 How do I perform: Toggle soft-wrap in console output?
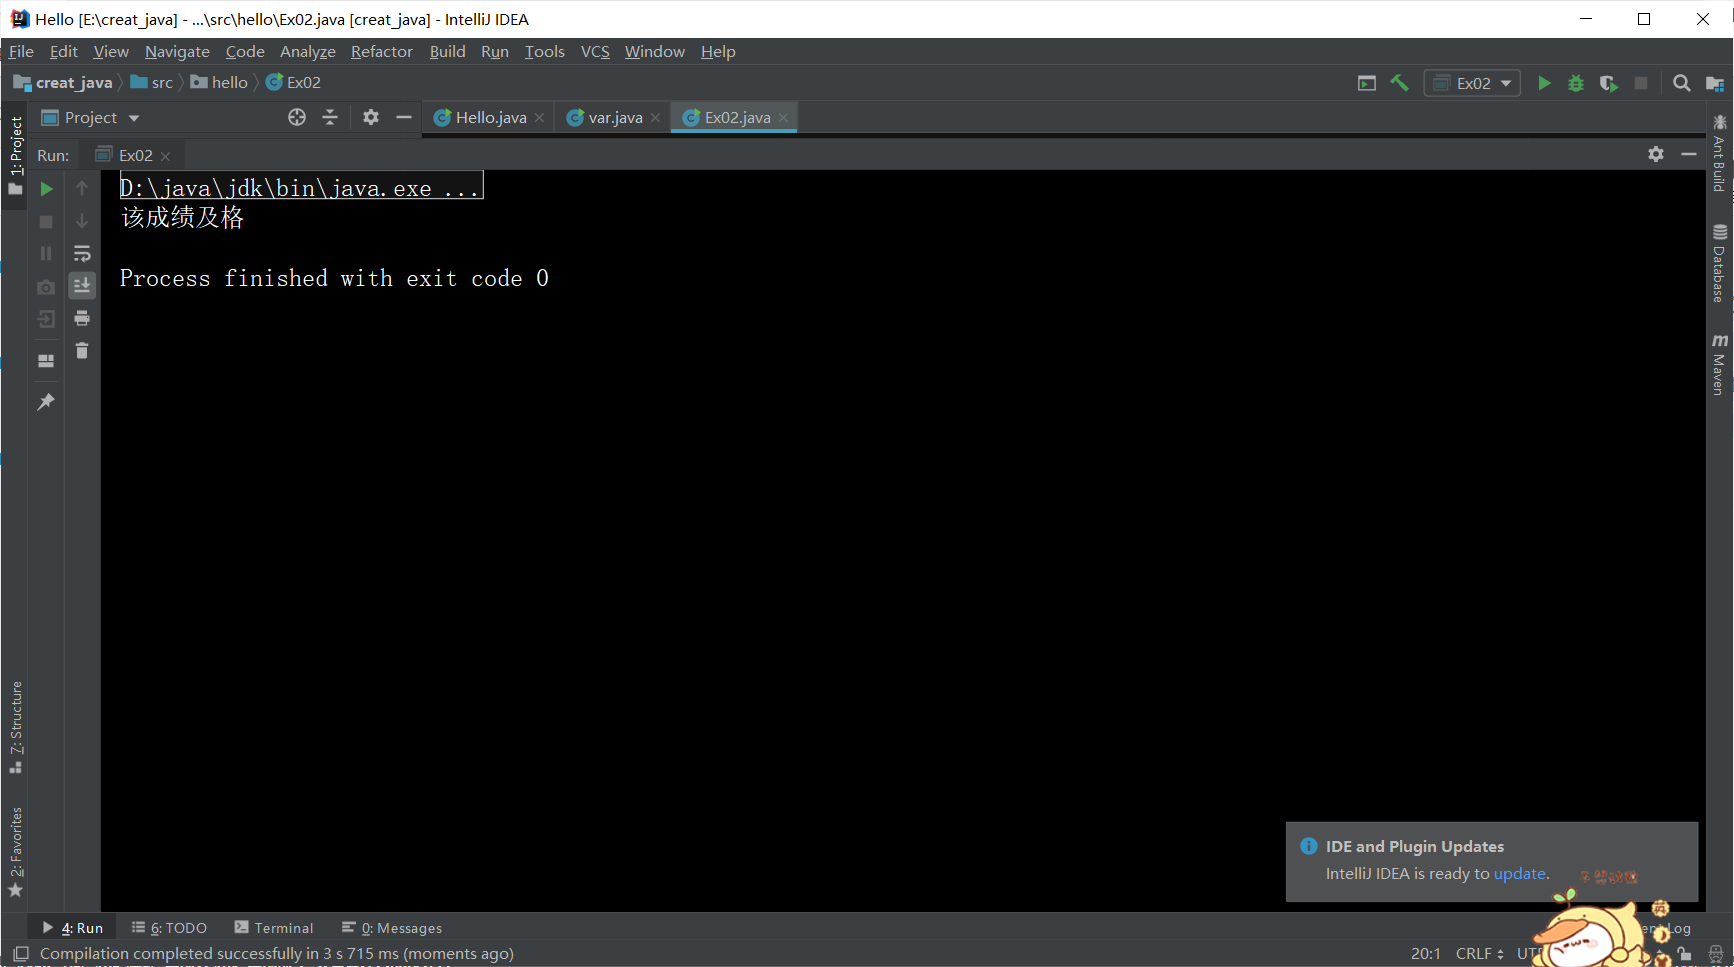click(82, 254)
